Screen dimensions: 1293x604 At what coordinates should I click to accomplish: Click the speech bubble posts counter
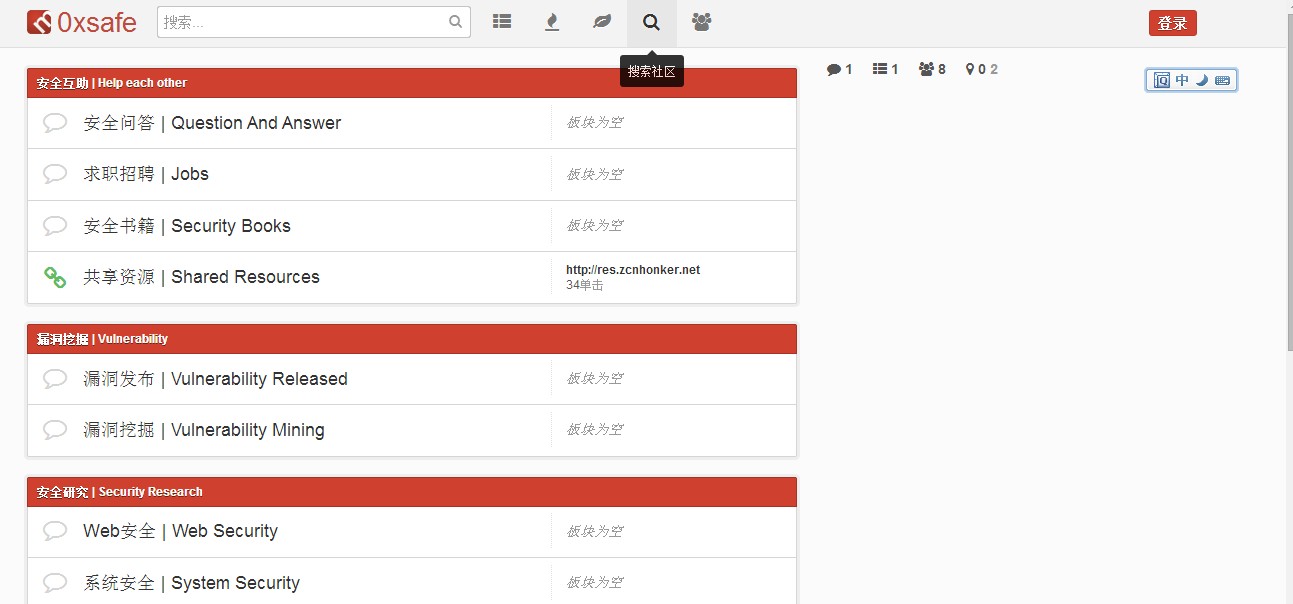(x=839, y=69)
